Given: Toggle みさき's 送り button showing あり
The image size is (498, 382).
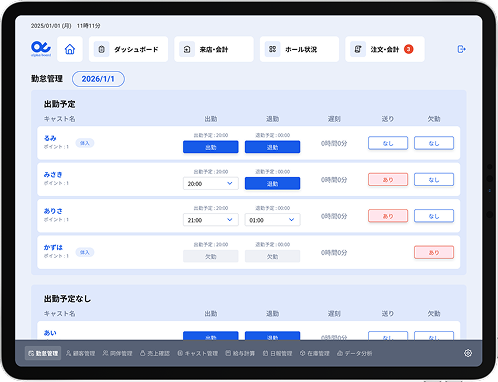Looking at the screenshot, I should [x=388, y=180].
